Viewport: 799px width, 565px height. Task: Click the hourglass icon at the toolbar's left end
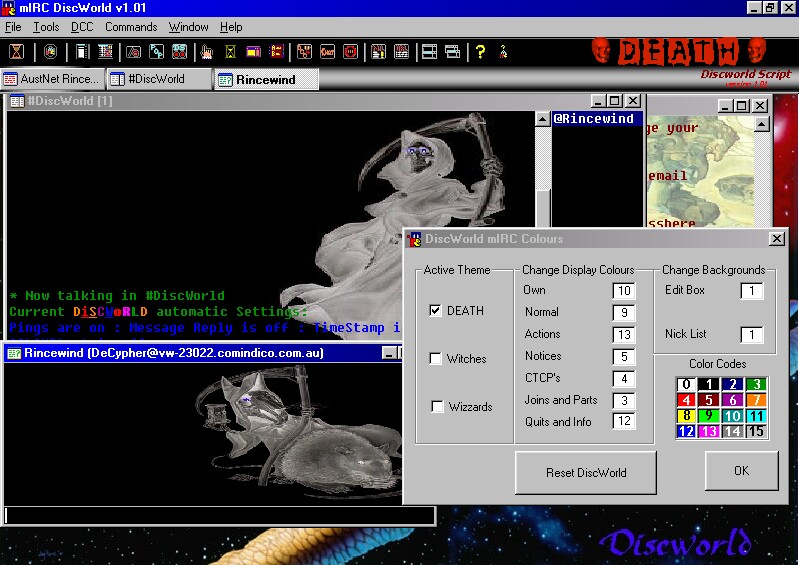[18, 51]
